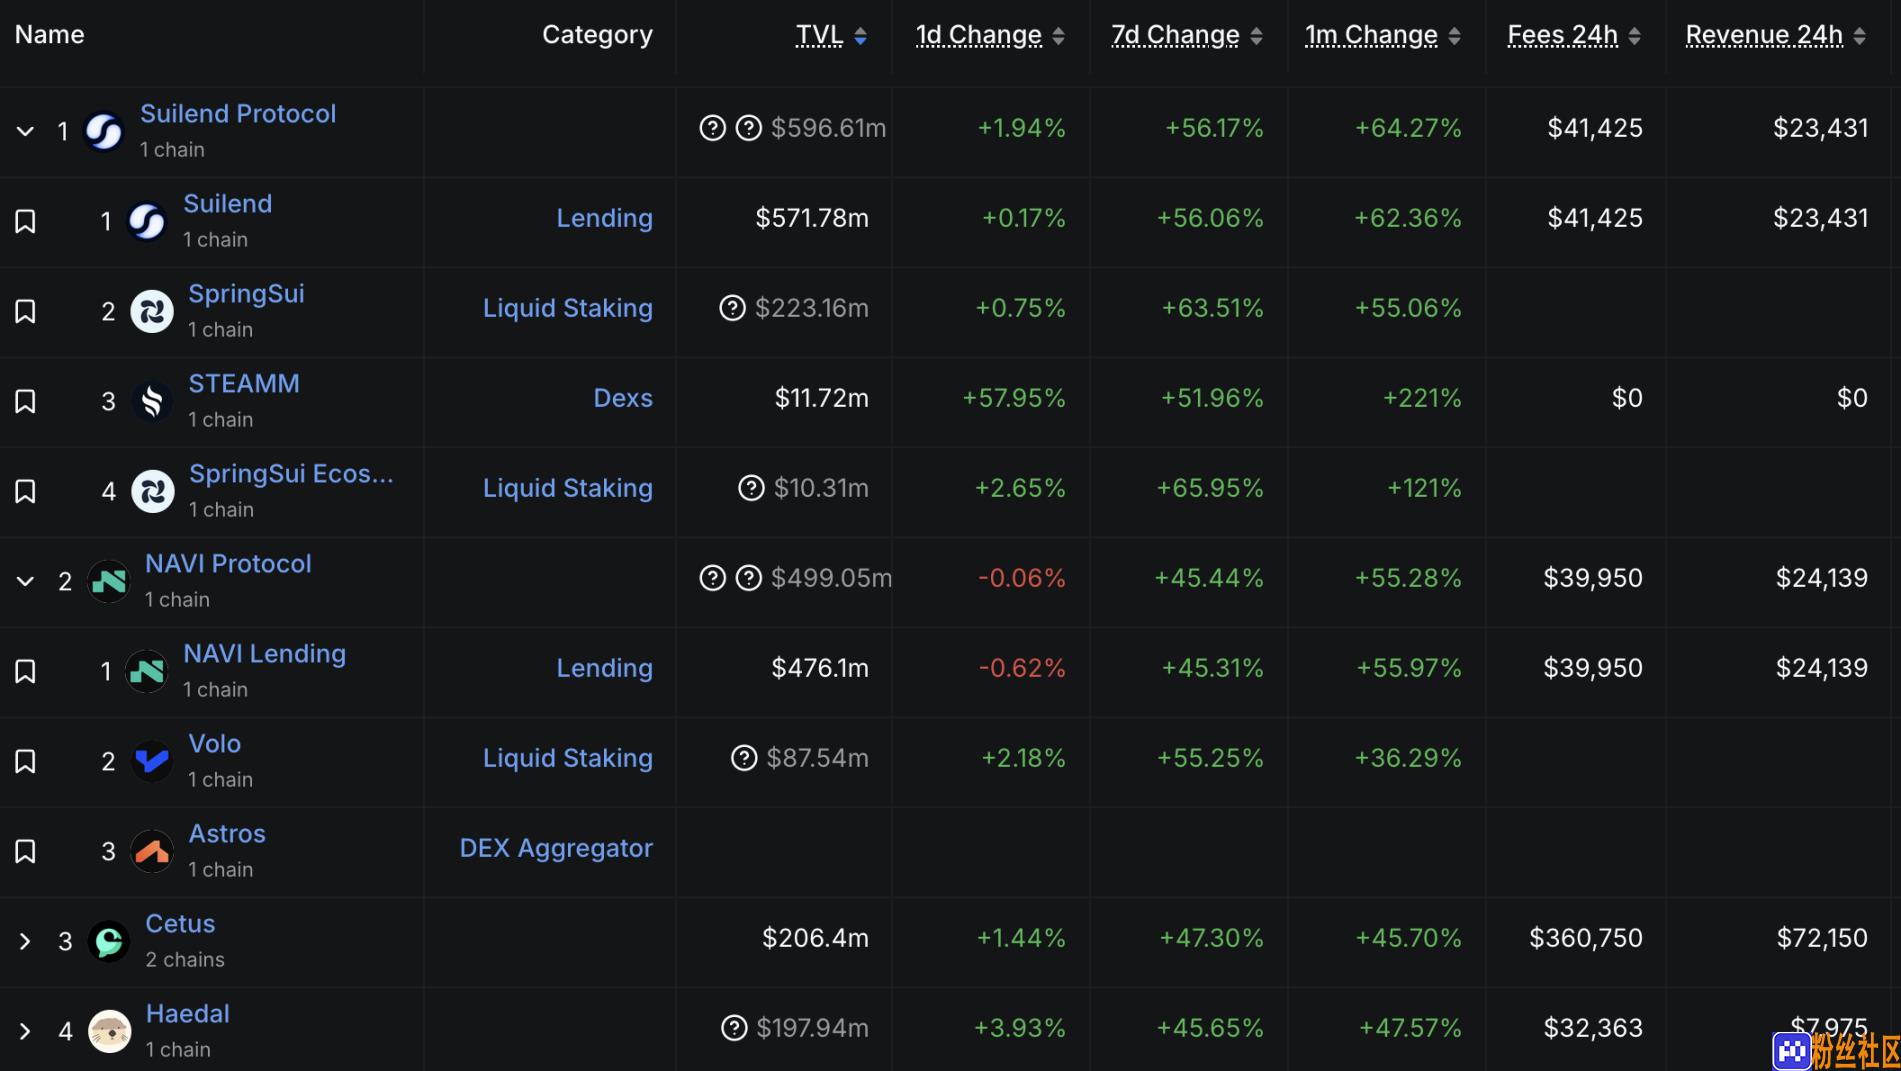Viewport: 1901px width, 1071px height.
Task: Click the Volo logo icon
Action: [152, 761]
